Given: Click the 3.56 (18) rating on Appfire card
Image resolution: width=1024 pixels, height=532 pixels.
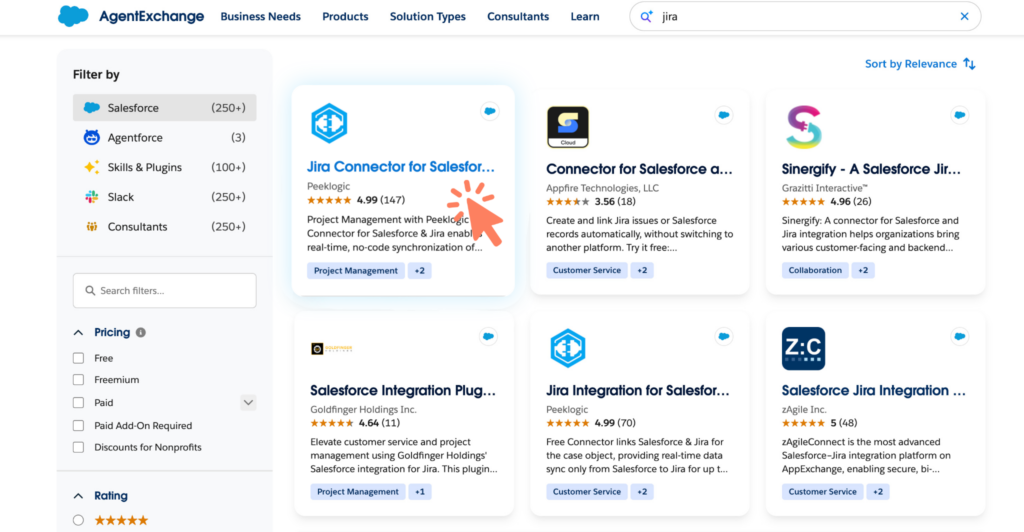Looking at the screenshot, I should 591,202.
